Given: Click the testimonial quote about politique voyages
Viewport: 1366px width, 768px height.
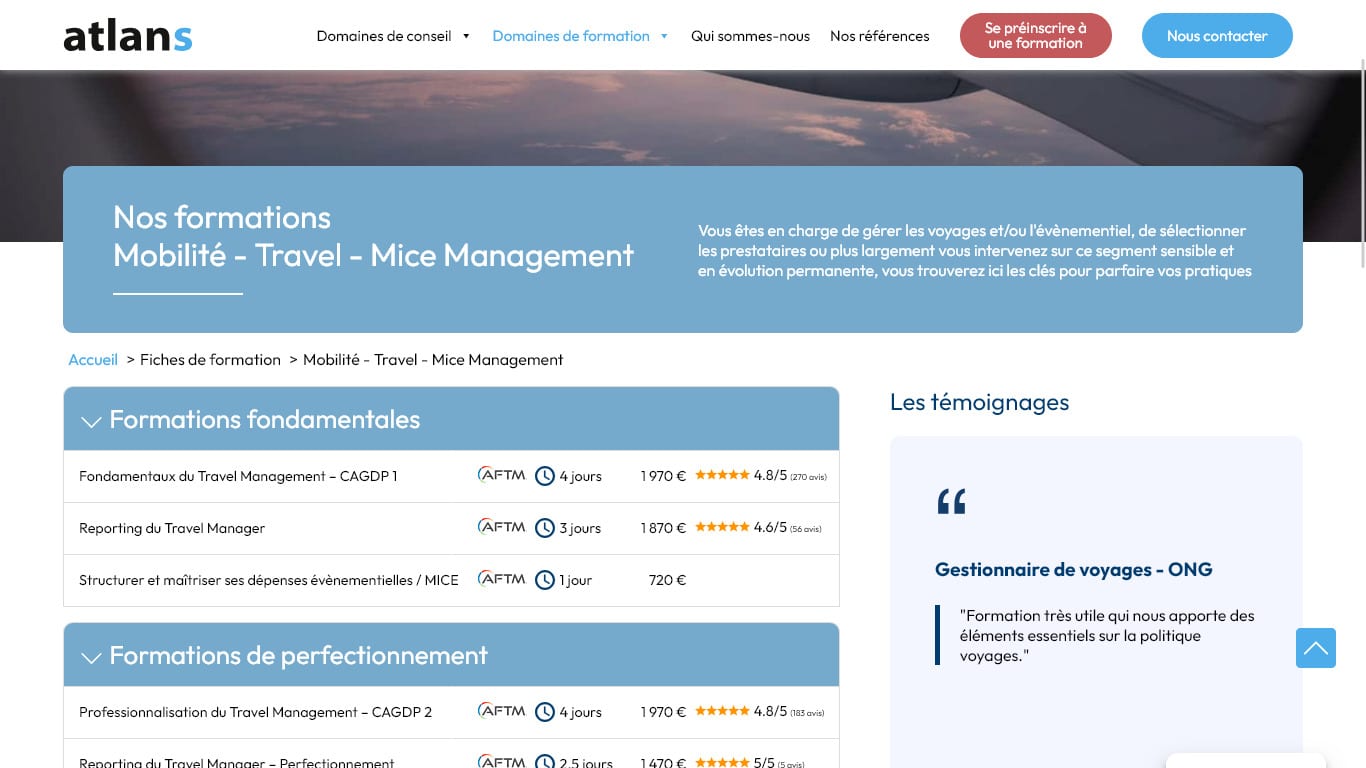Looking at the screenshot, I should (1107, 635).
